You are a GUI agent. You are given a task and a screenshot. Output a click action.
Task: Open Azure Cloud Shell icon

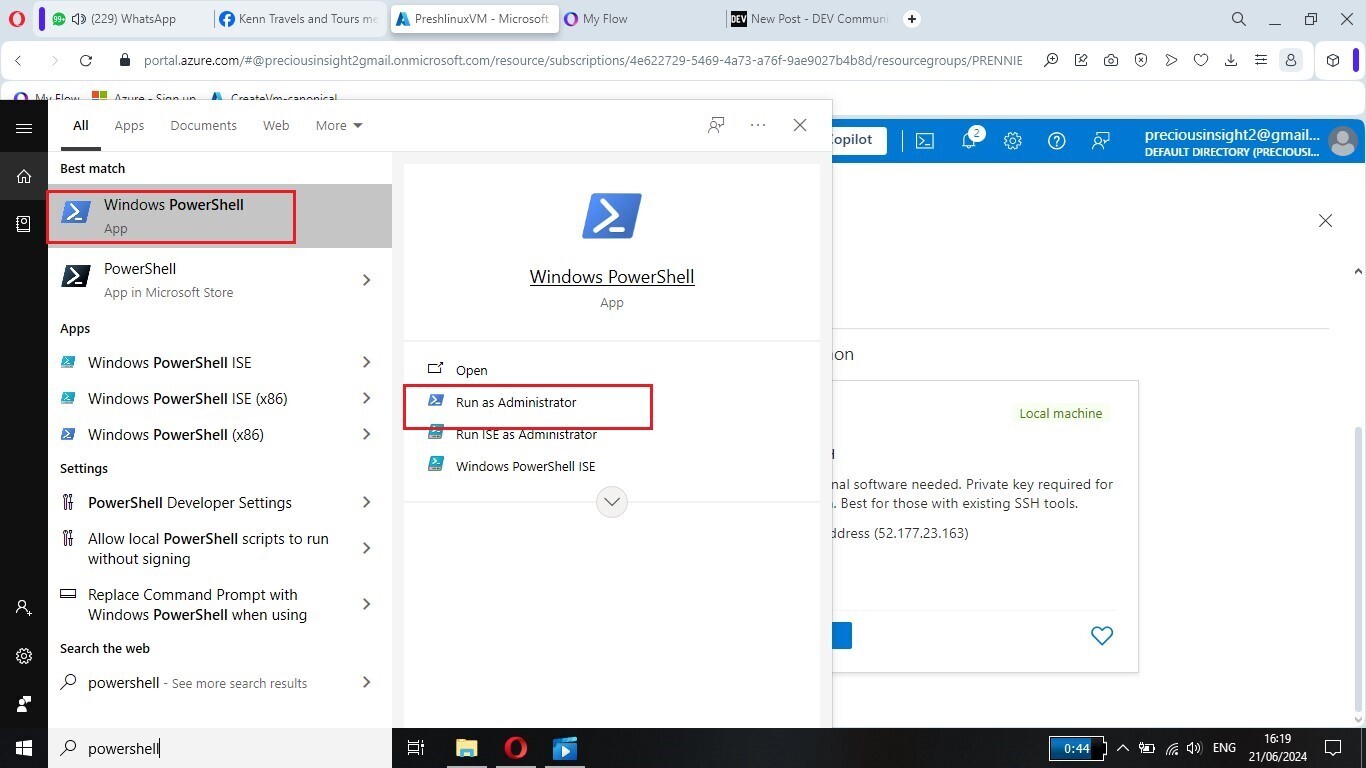click(925, 141)
